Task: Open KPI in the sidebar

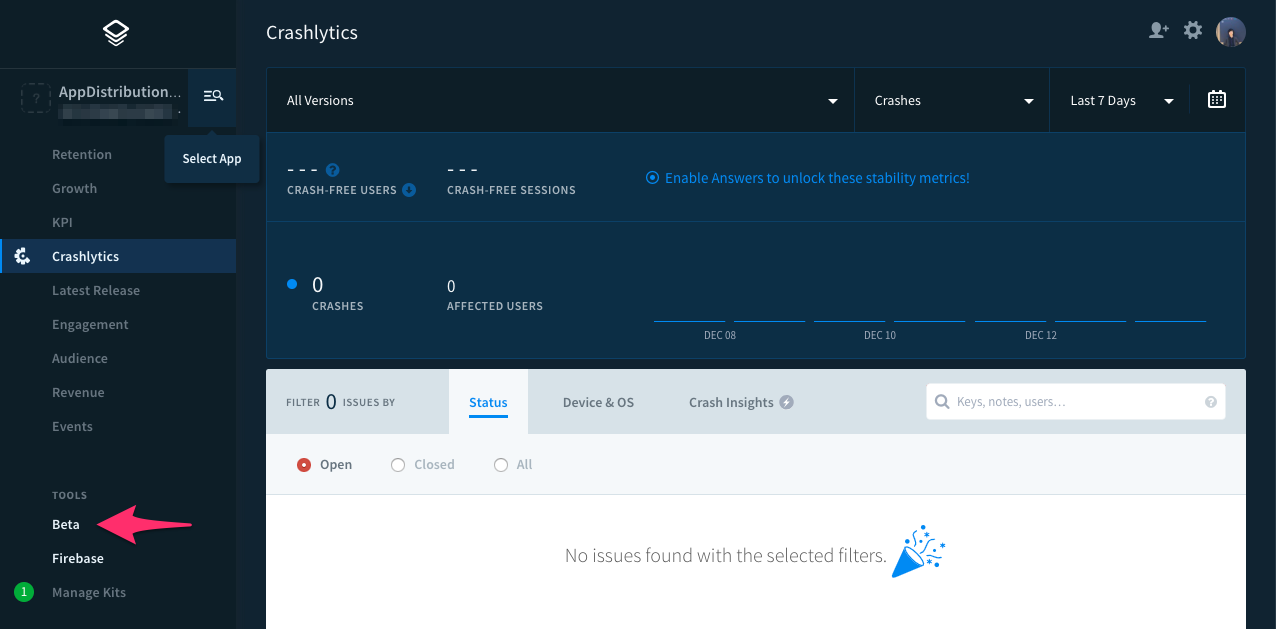Action: (x=62, y=222)
